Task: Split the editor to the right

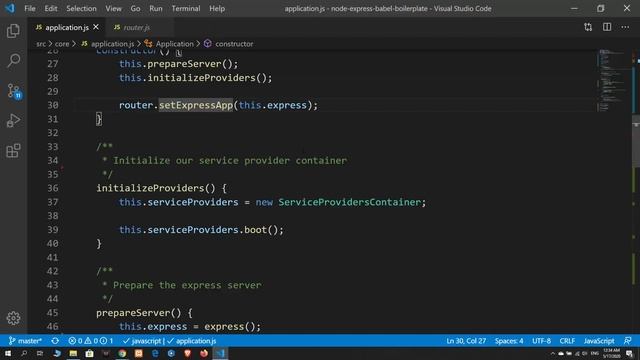Action: click(x=607, y=27)
